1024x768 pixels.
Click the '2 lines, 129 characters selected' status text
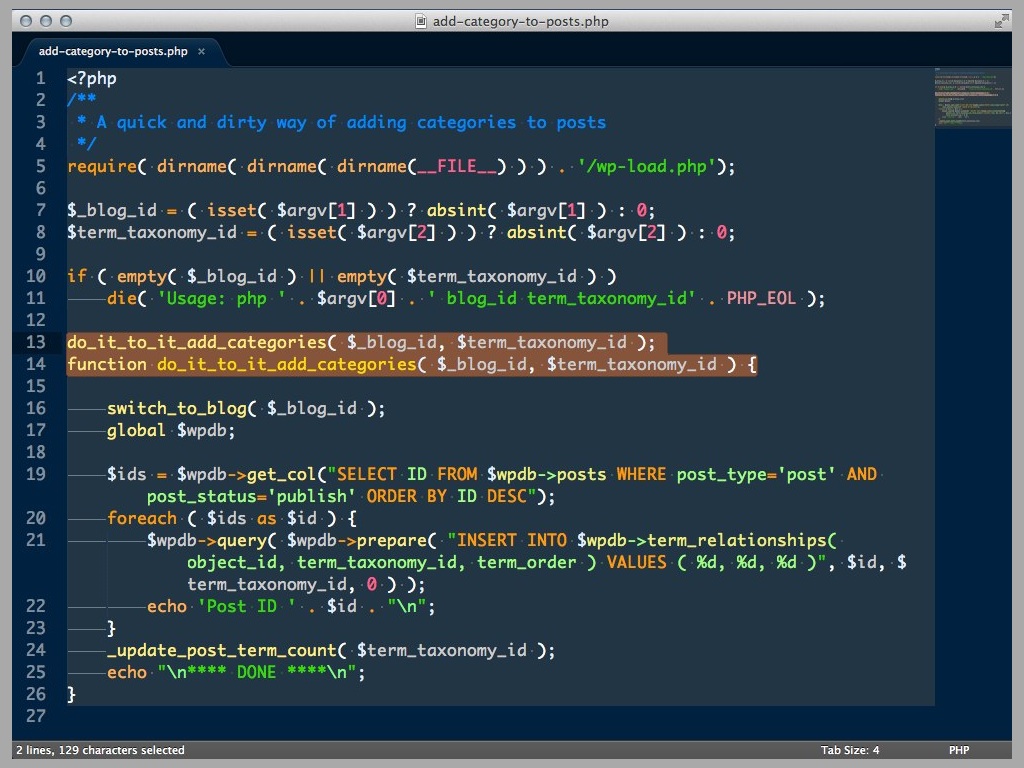pos(100,750)
